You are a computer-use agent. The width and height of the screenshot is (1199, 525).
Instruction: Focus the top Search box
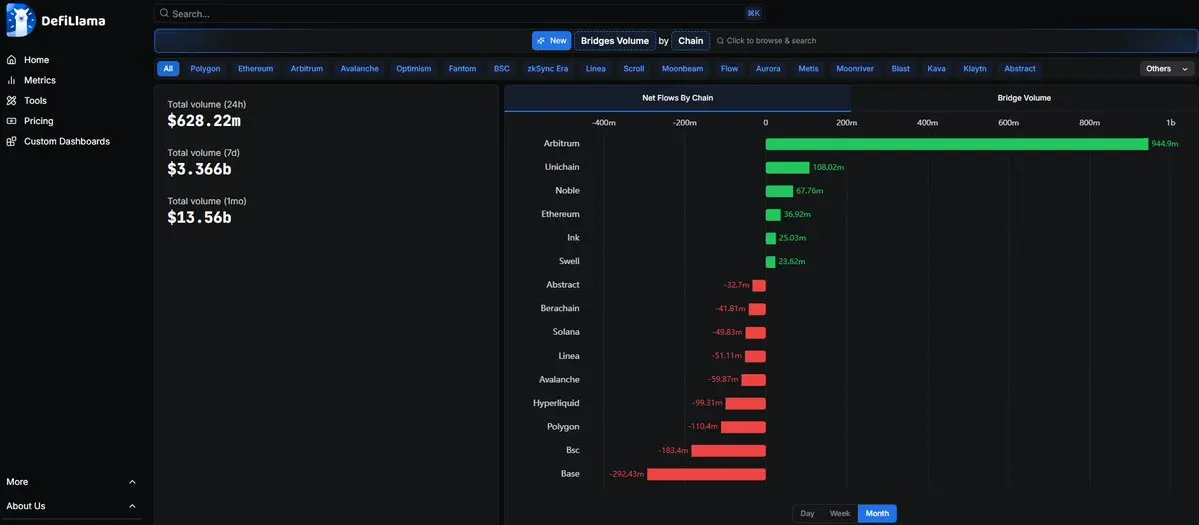click(459, 13)
